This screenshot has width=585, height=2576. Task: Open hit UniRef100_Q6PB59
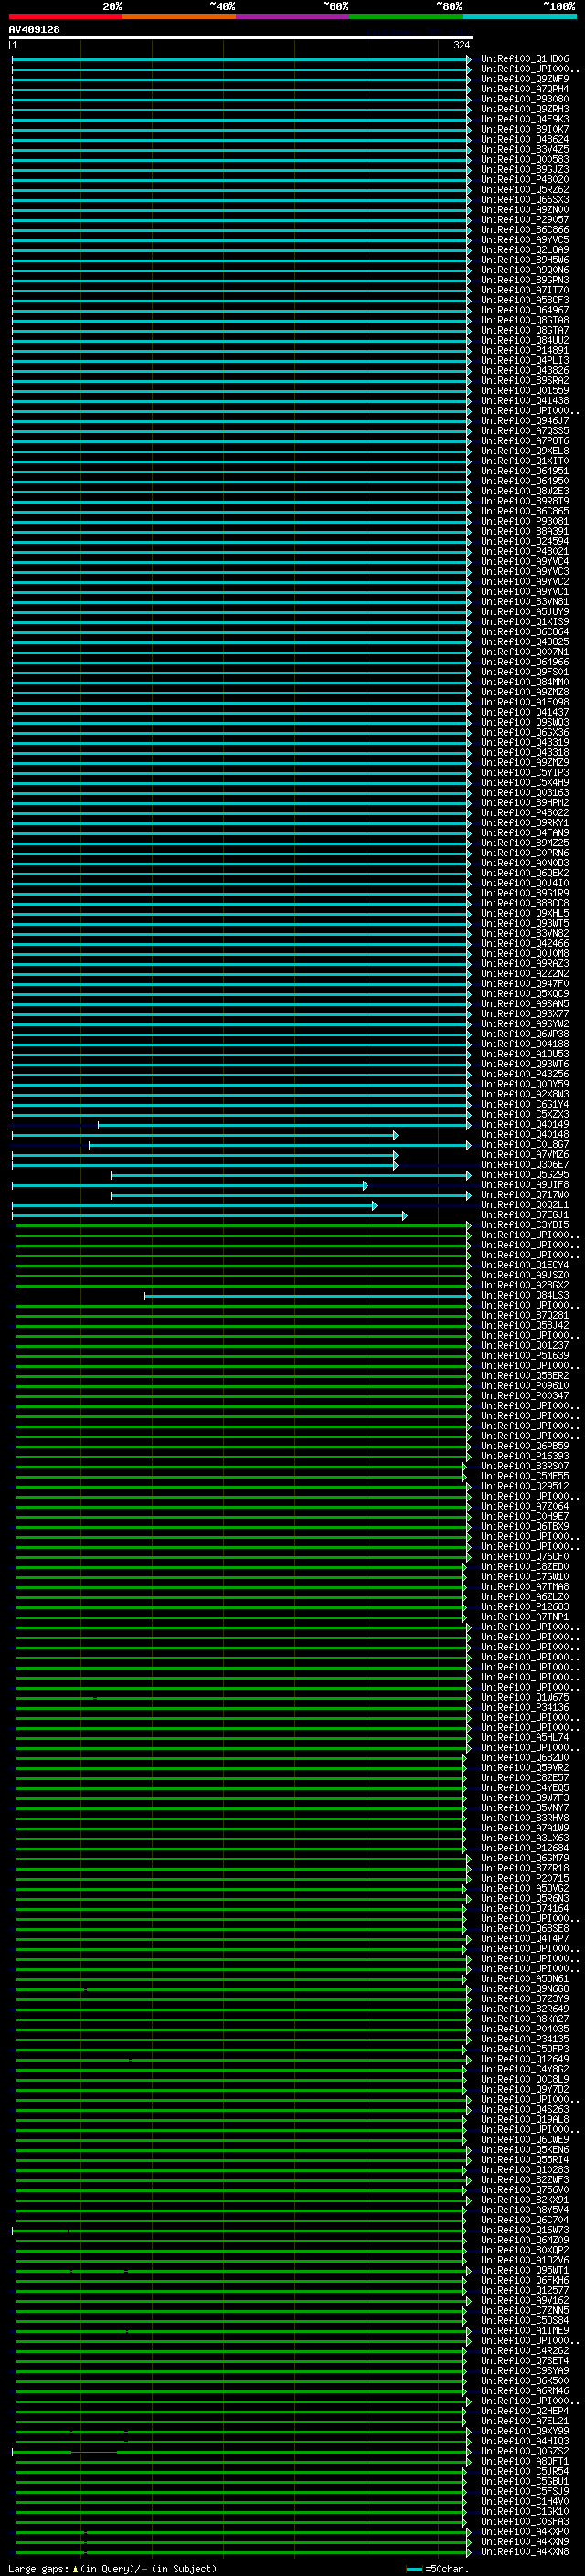tap(525, 1447)
